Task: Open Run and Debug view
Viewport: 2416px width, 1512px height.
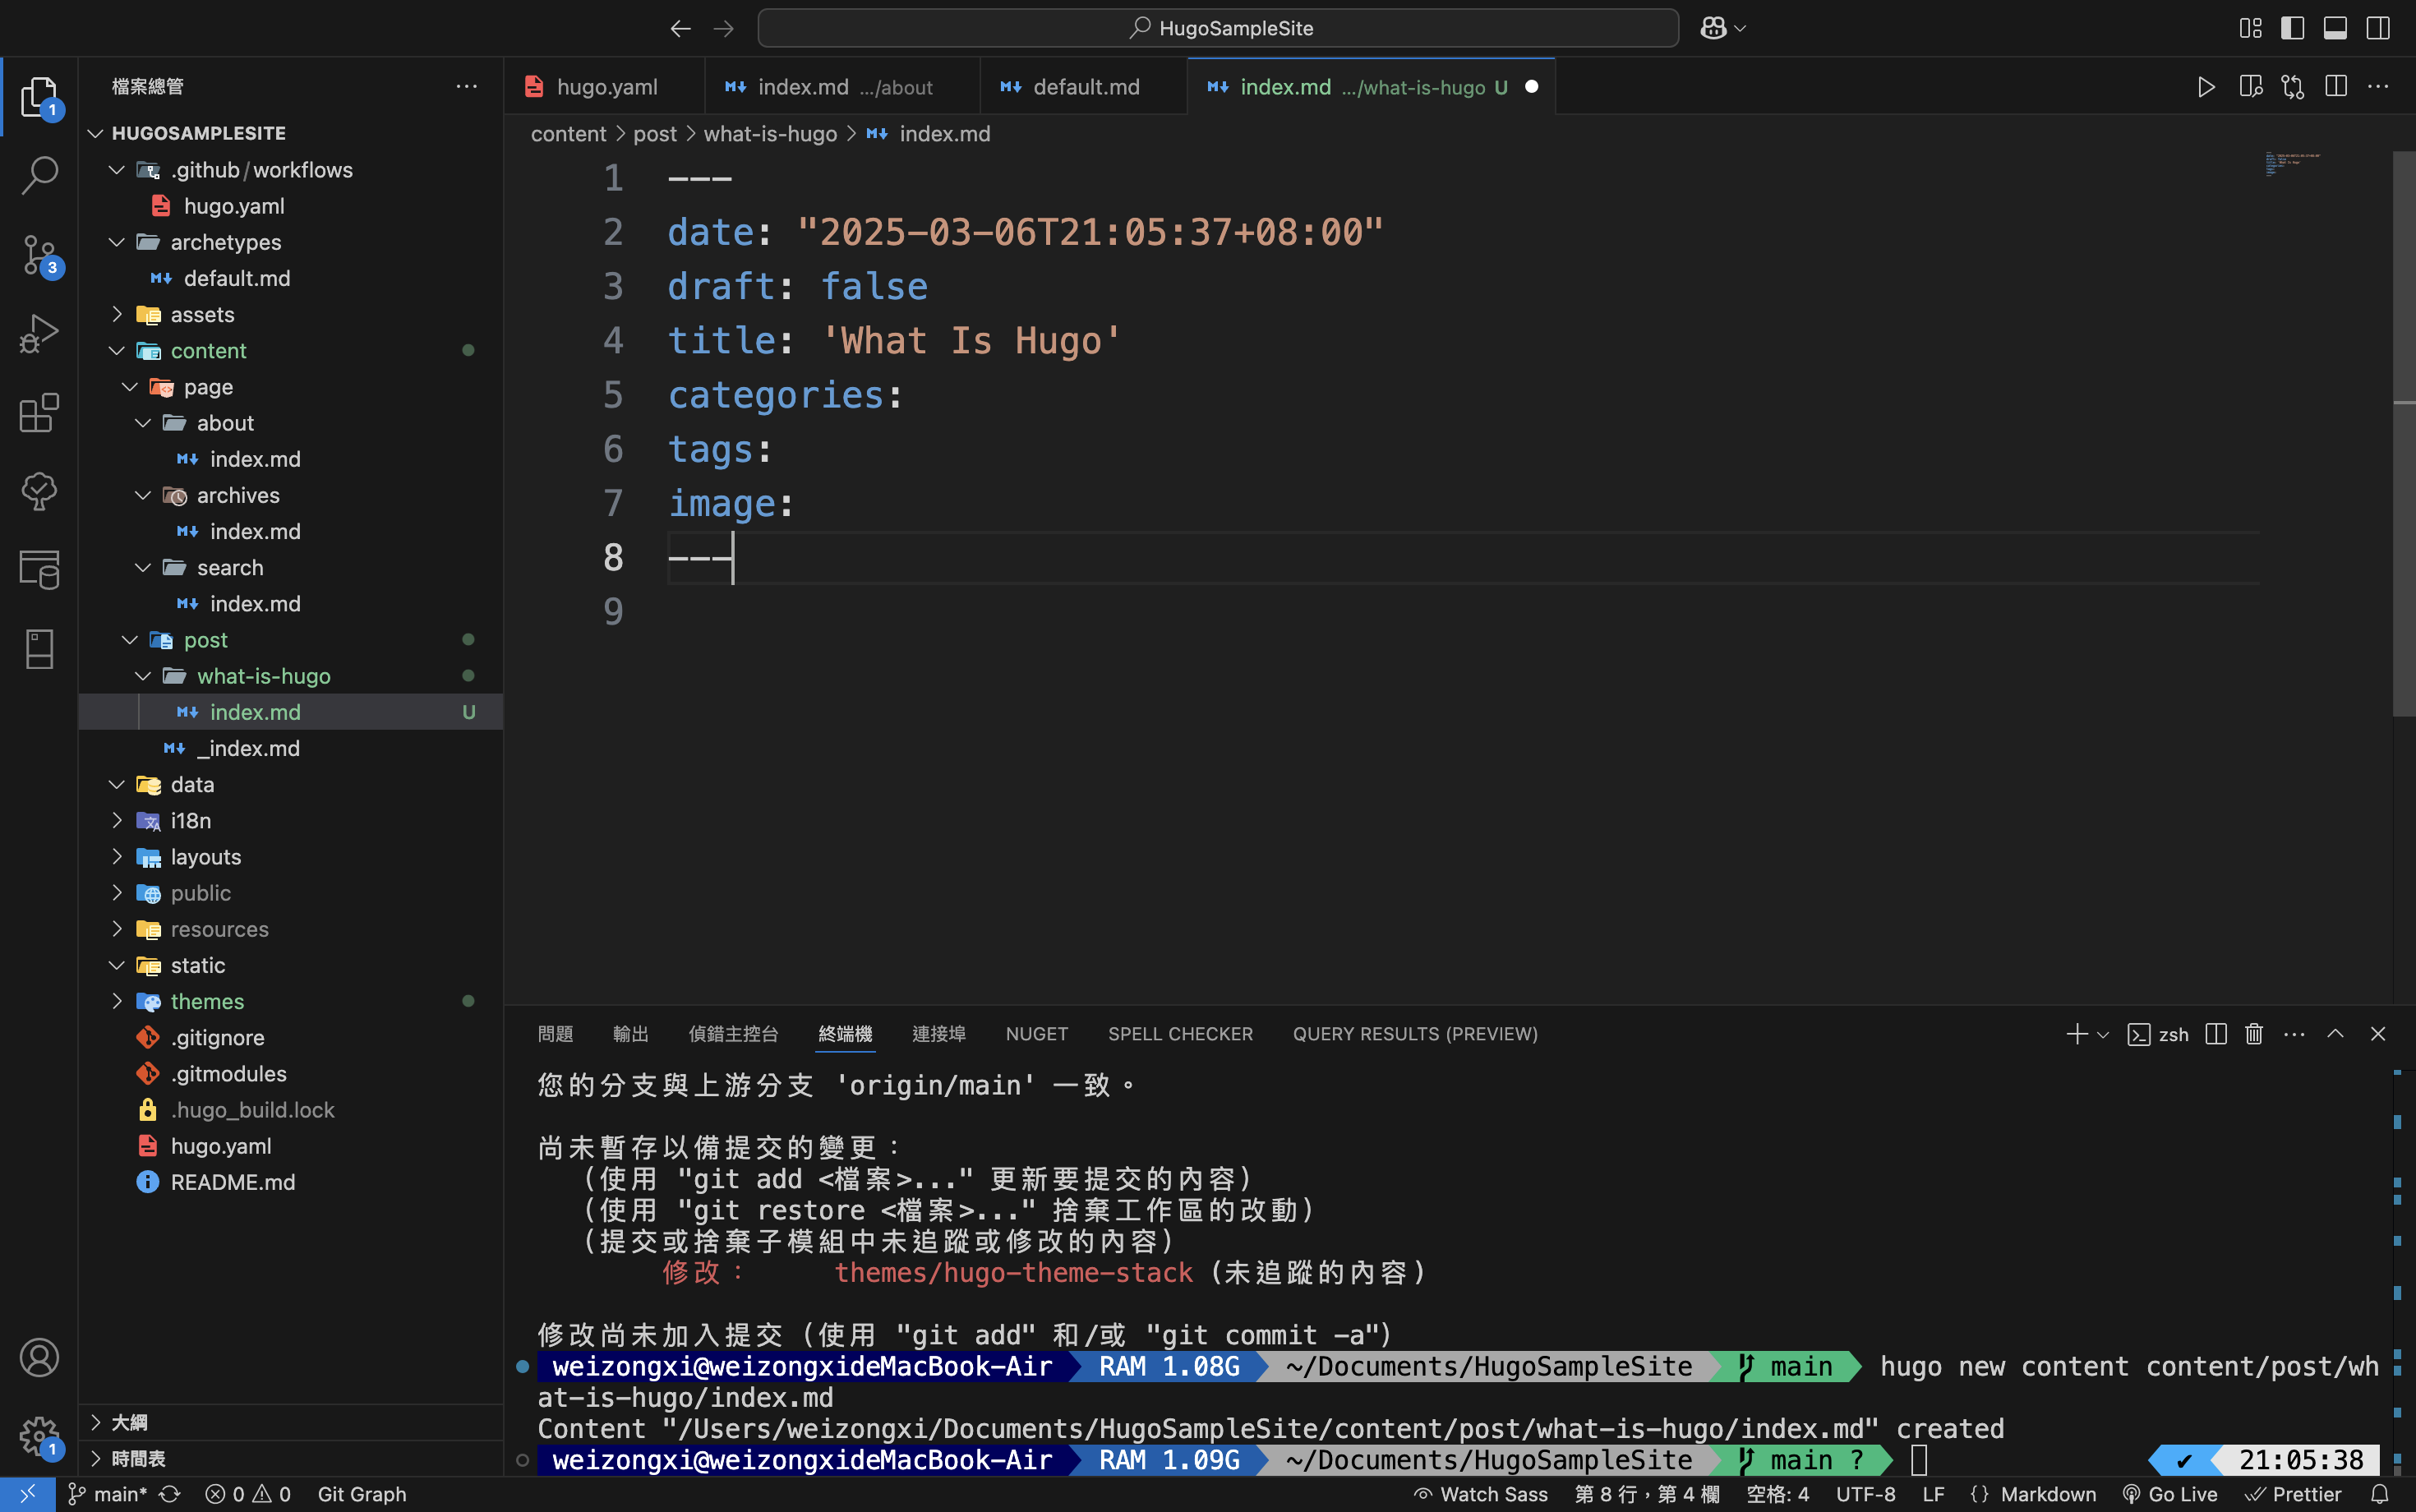Action: click(x=39, y=334)
